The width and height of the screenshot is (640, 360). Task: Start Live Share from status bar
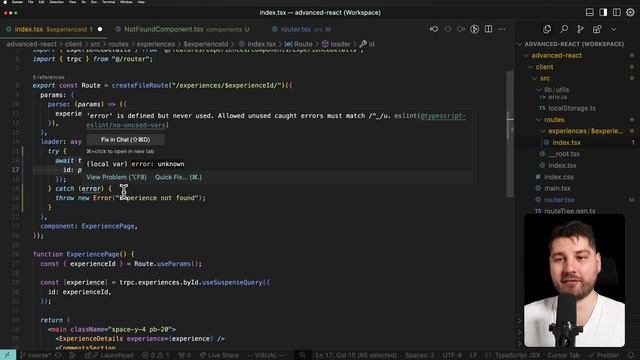(218, 355)
